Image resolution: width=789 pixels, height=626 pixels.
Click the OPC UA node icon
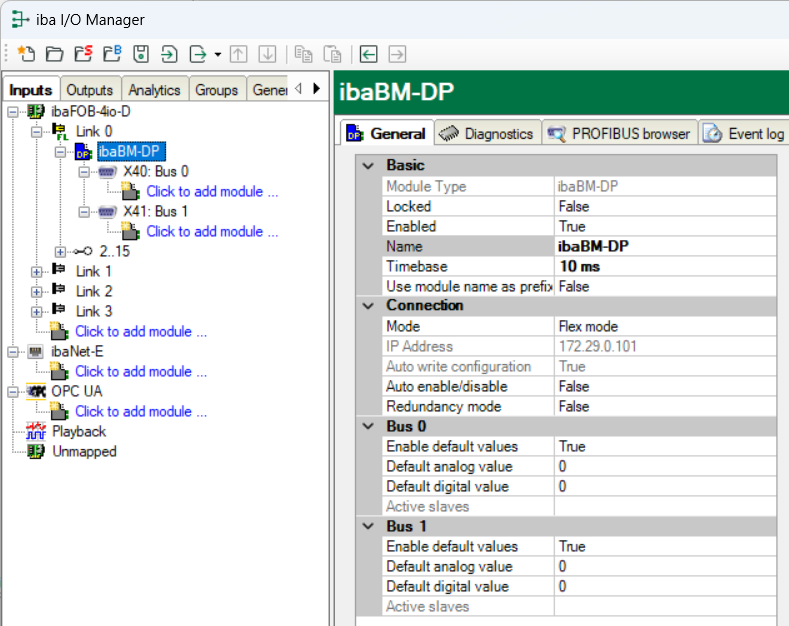click(x=36, y=391)
